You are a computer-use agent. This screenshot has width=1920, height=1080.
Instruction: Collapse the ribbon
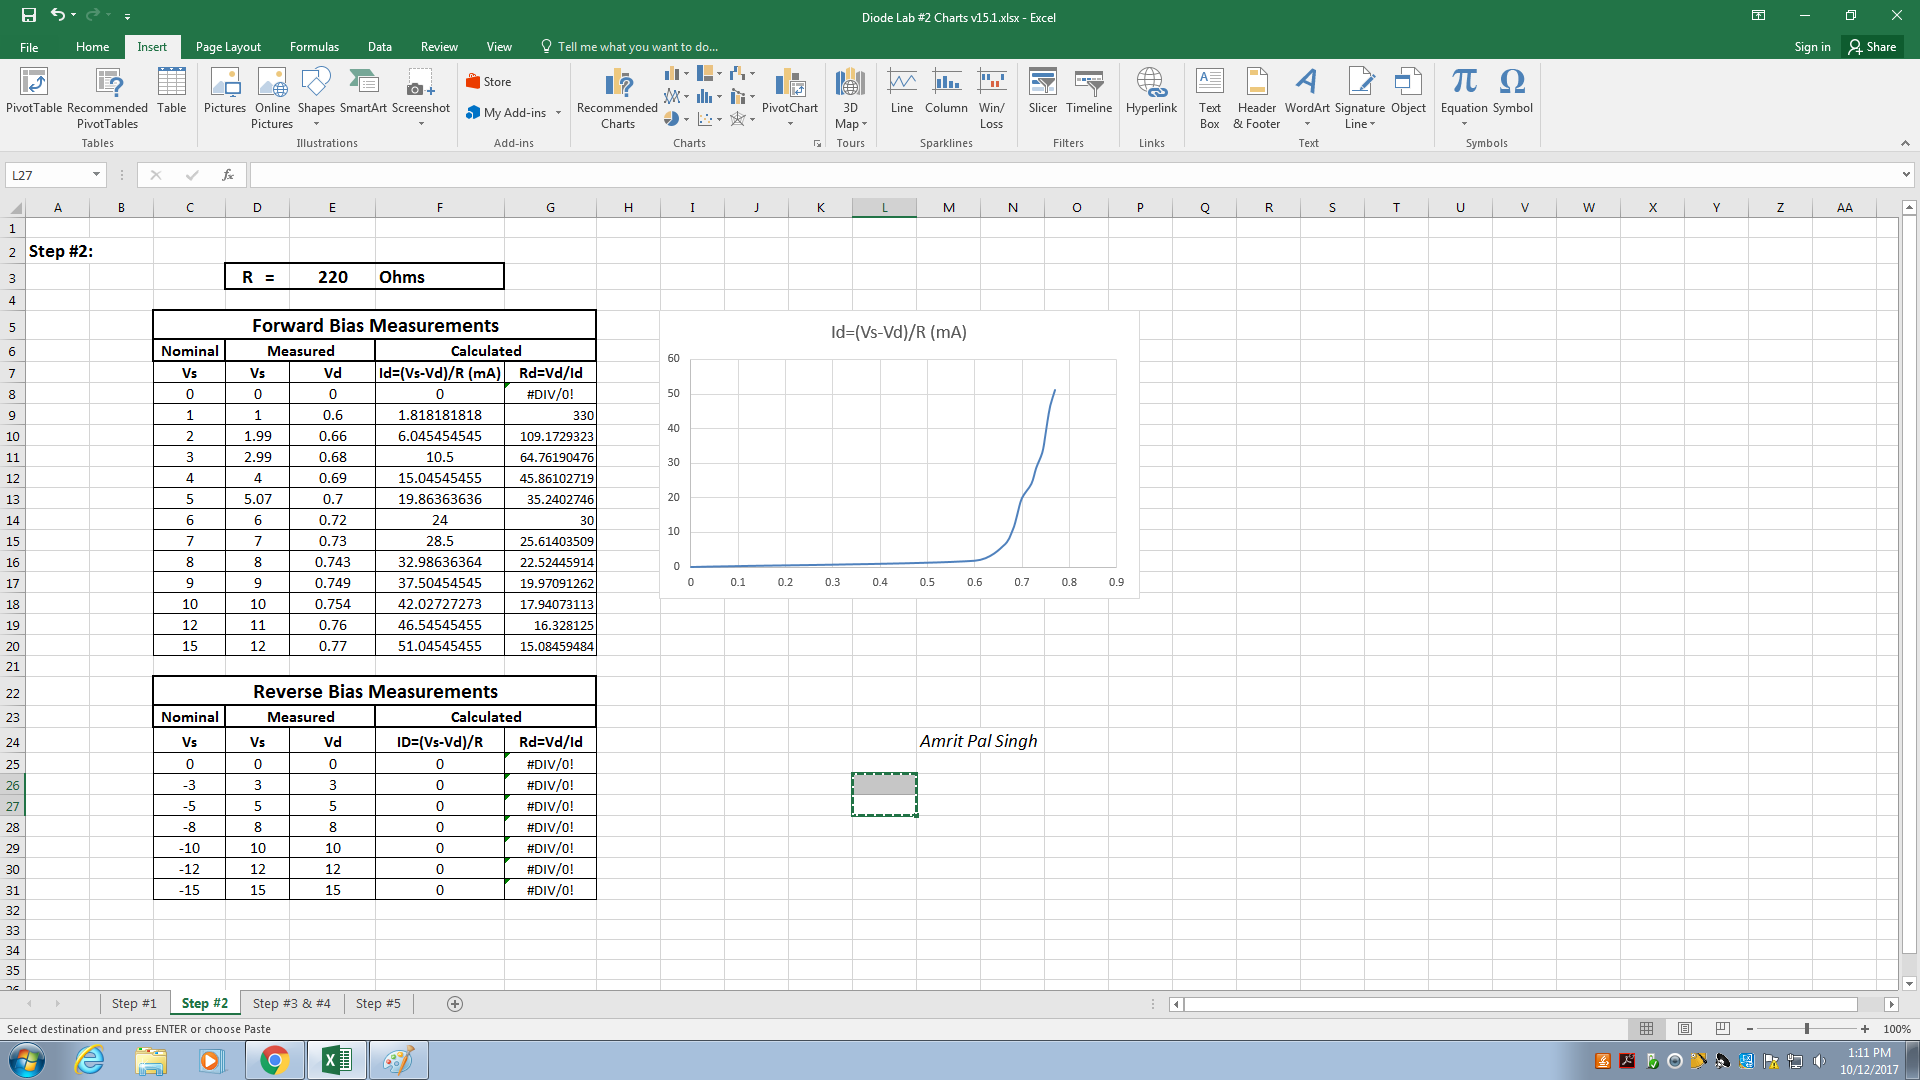point(1905,144)
